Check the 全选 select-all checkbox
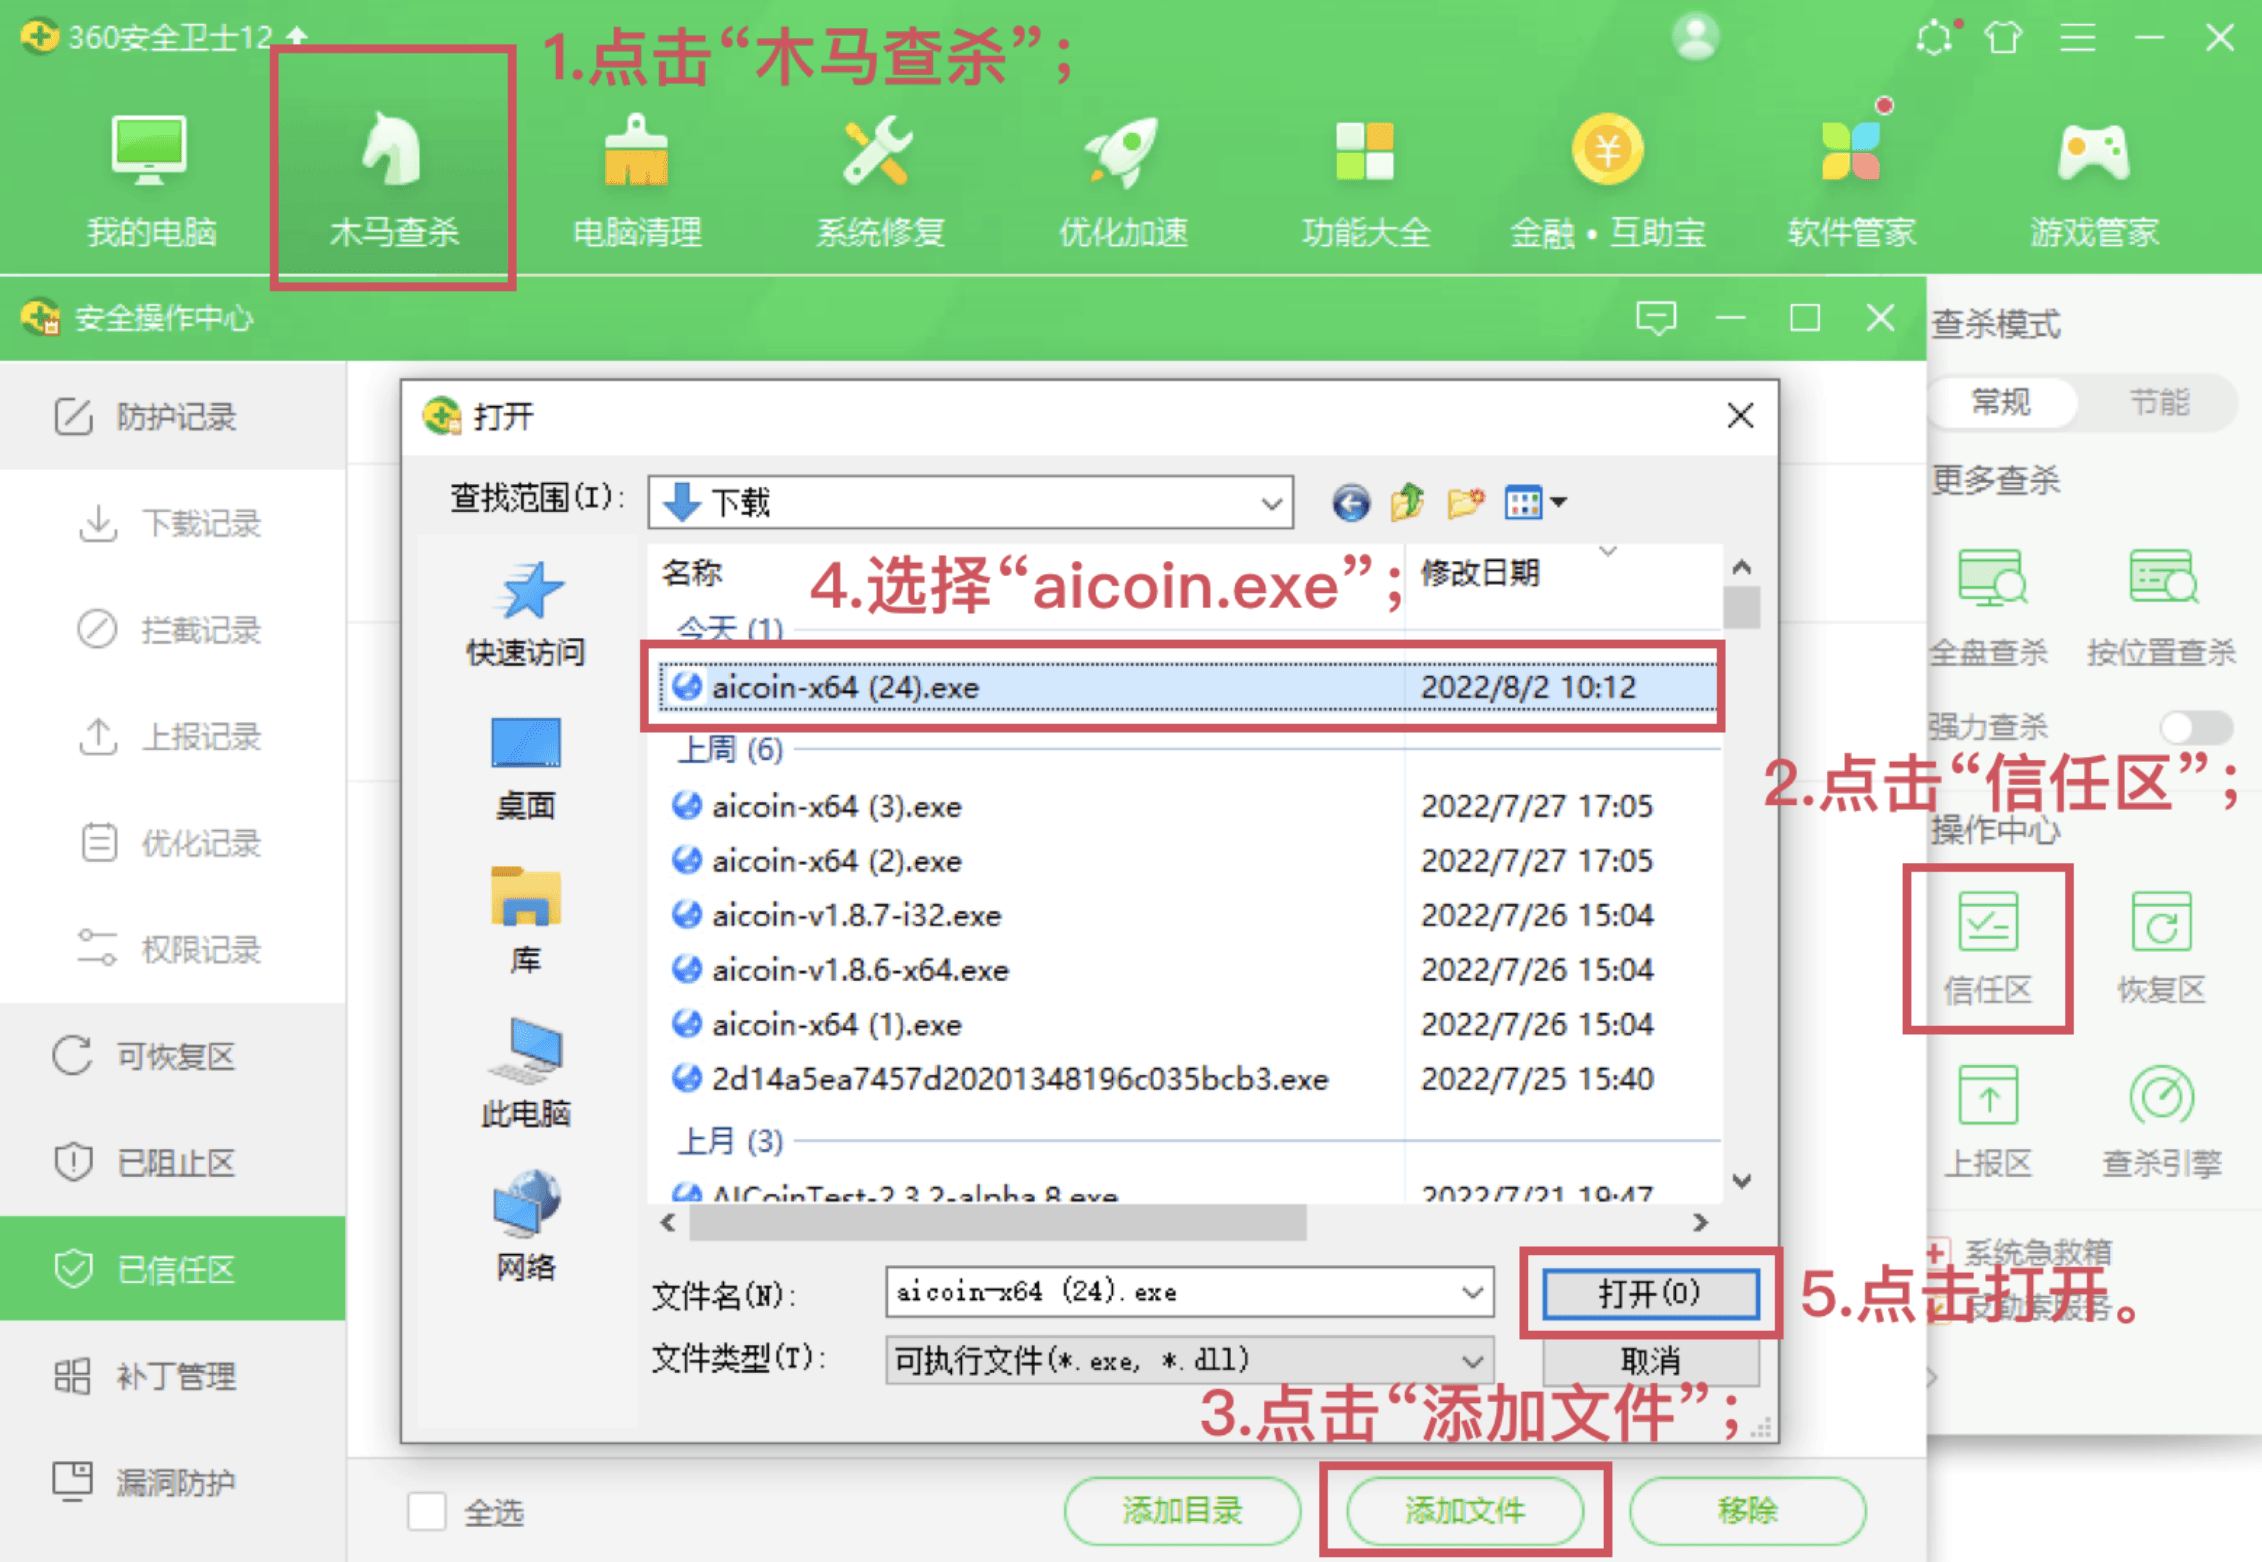This screenshot has height=1562, width=2262. (x=426, y=1511)
